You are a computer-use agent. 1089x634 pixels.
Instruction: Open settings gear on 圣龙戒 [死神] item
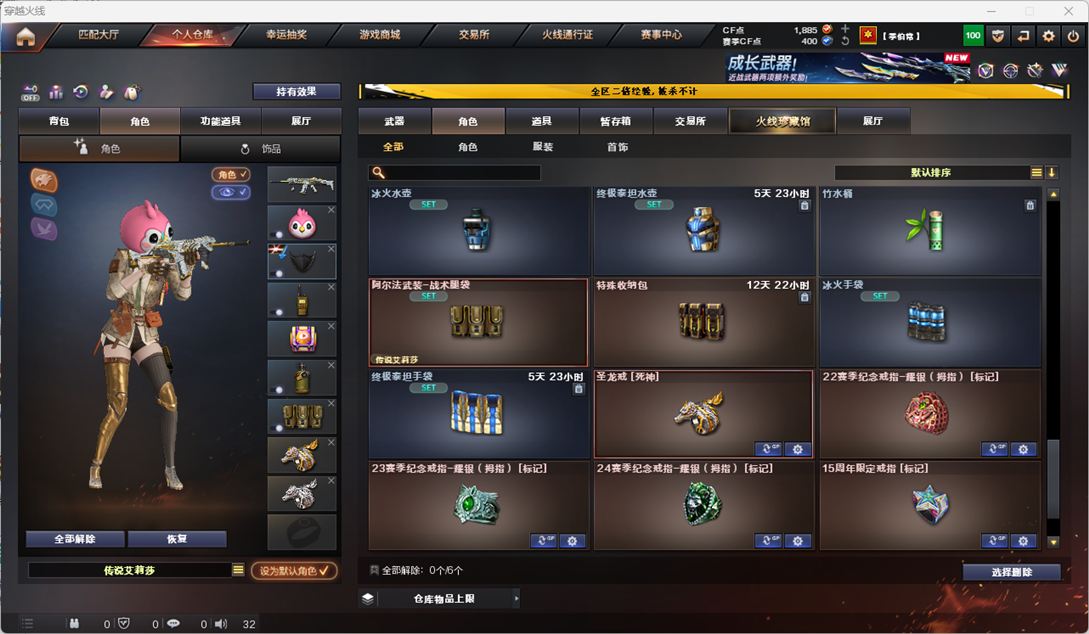[797, 449]
